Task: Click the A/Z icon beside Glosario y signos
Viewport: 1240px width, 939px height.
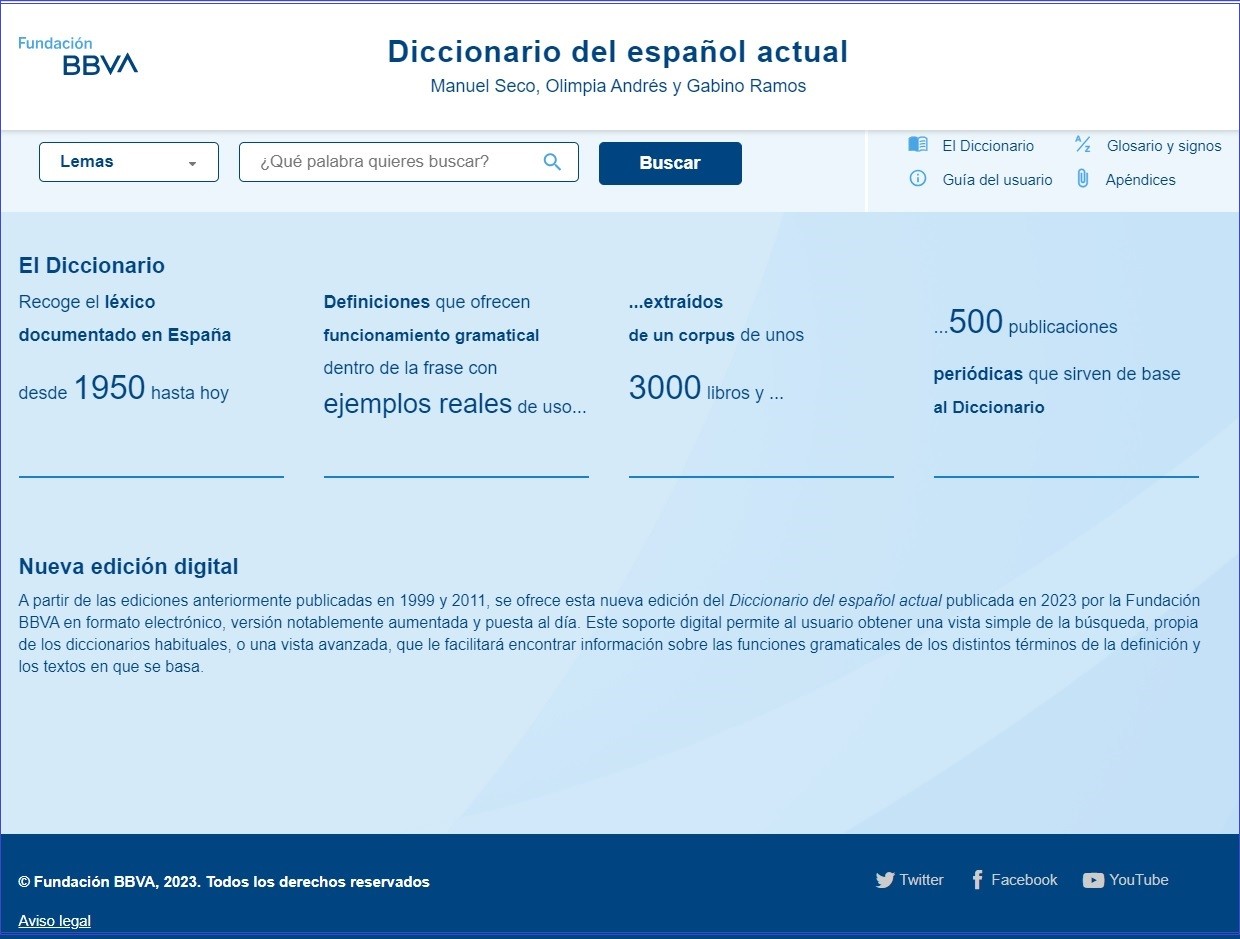Action: pos(1082,144)
